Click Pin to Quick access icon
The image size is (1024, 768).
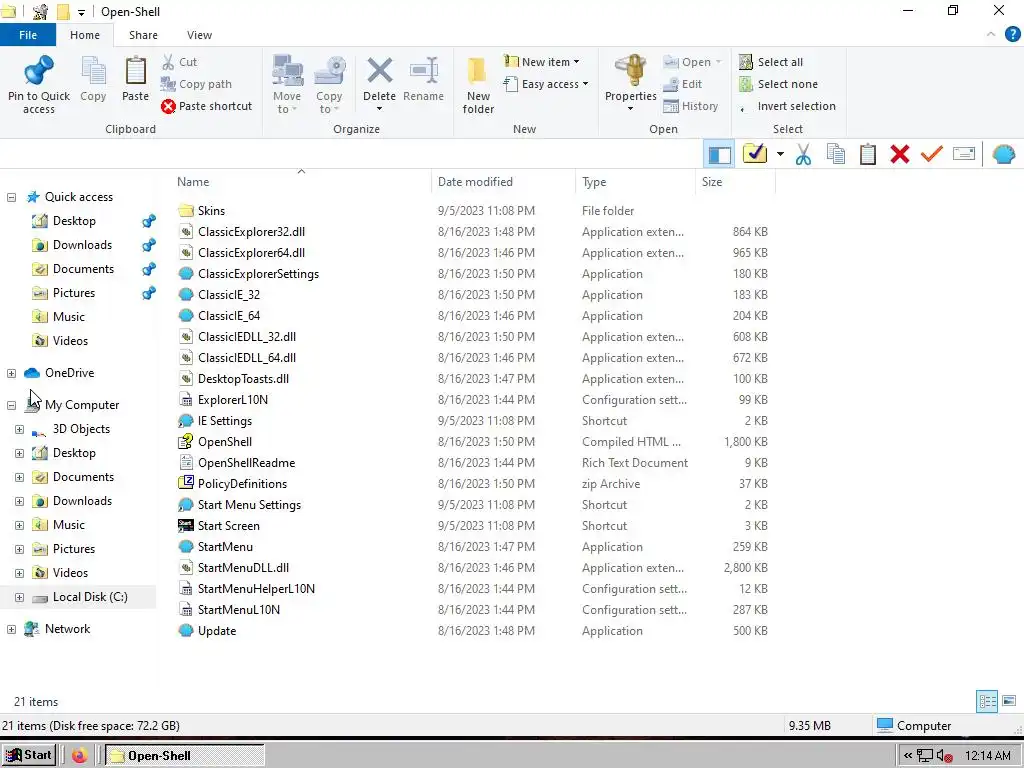pyautogui.click(x=39, y=71)
